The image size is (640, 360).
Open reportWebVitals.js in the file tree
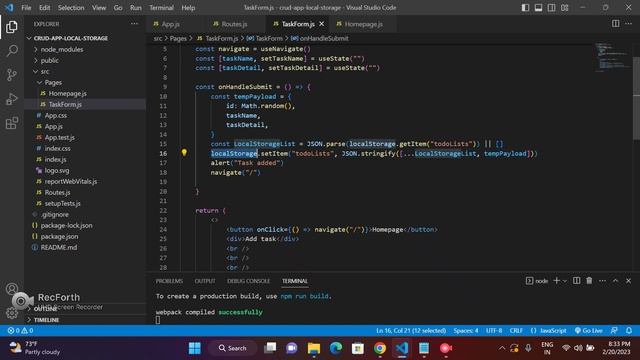[71, 182]
